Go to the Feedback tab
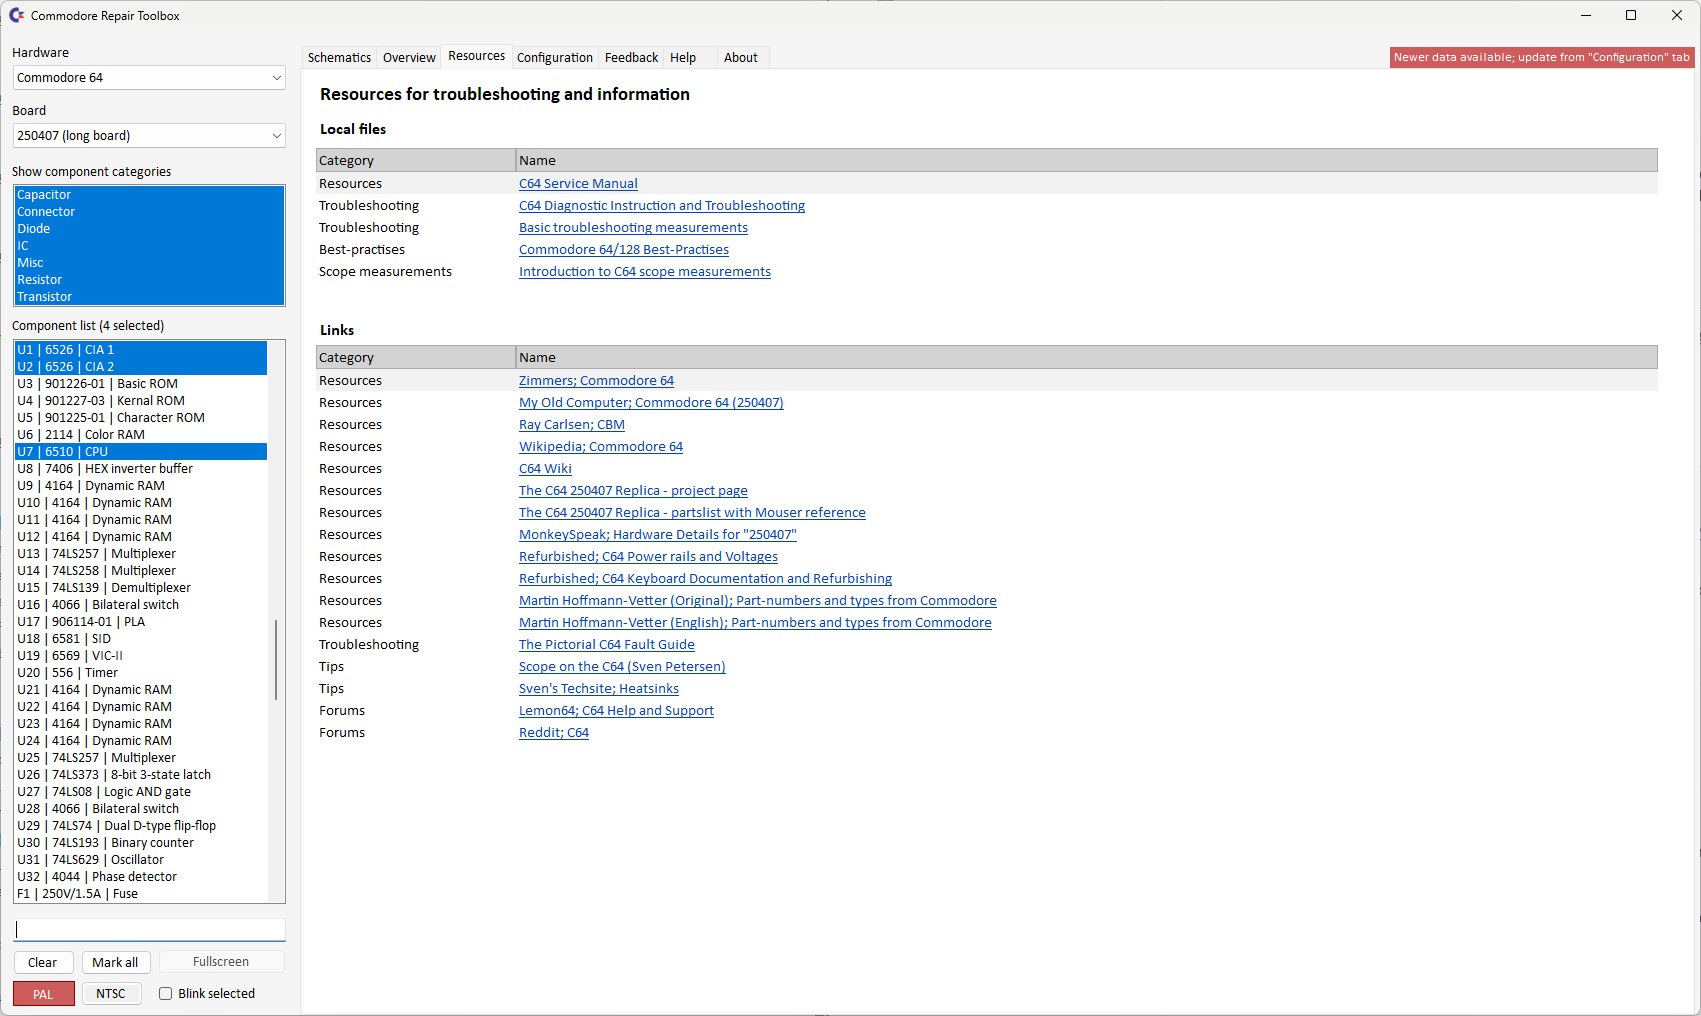This screenshot has width=1701, height=1016. (631, 58)
